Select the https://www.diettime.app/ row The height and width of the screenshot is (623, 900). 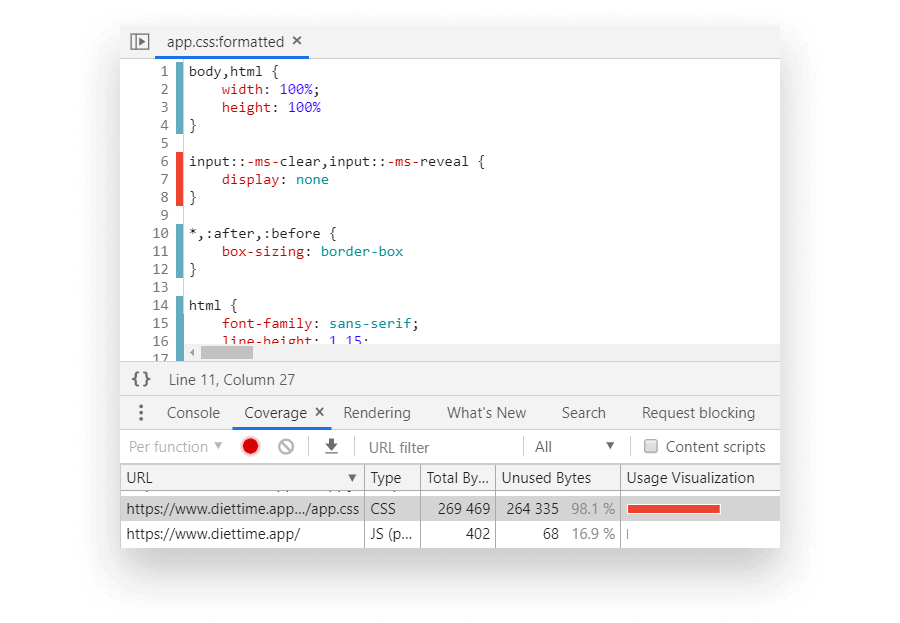point(450,534)
